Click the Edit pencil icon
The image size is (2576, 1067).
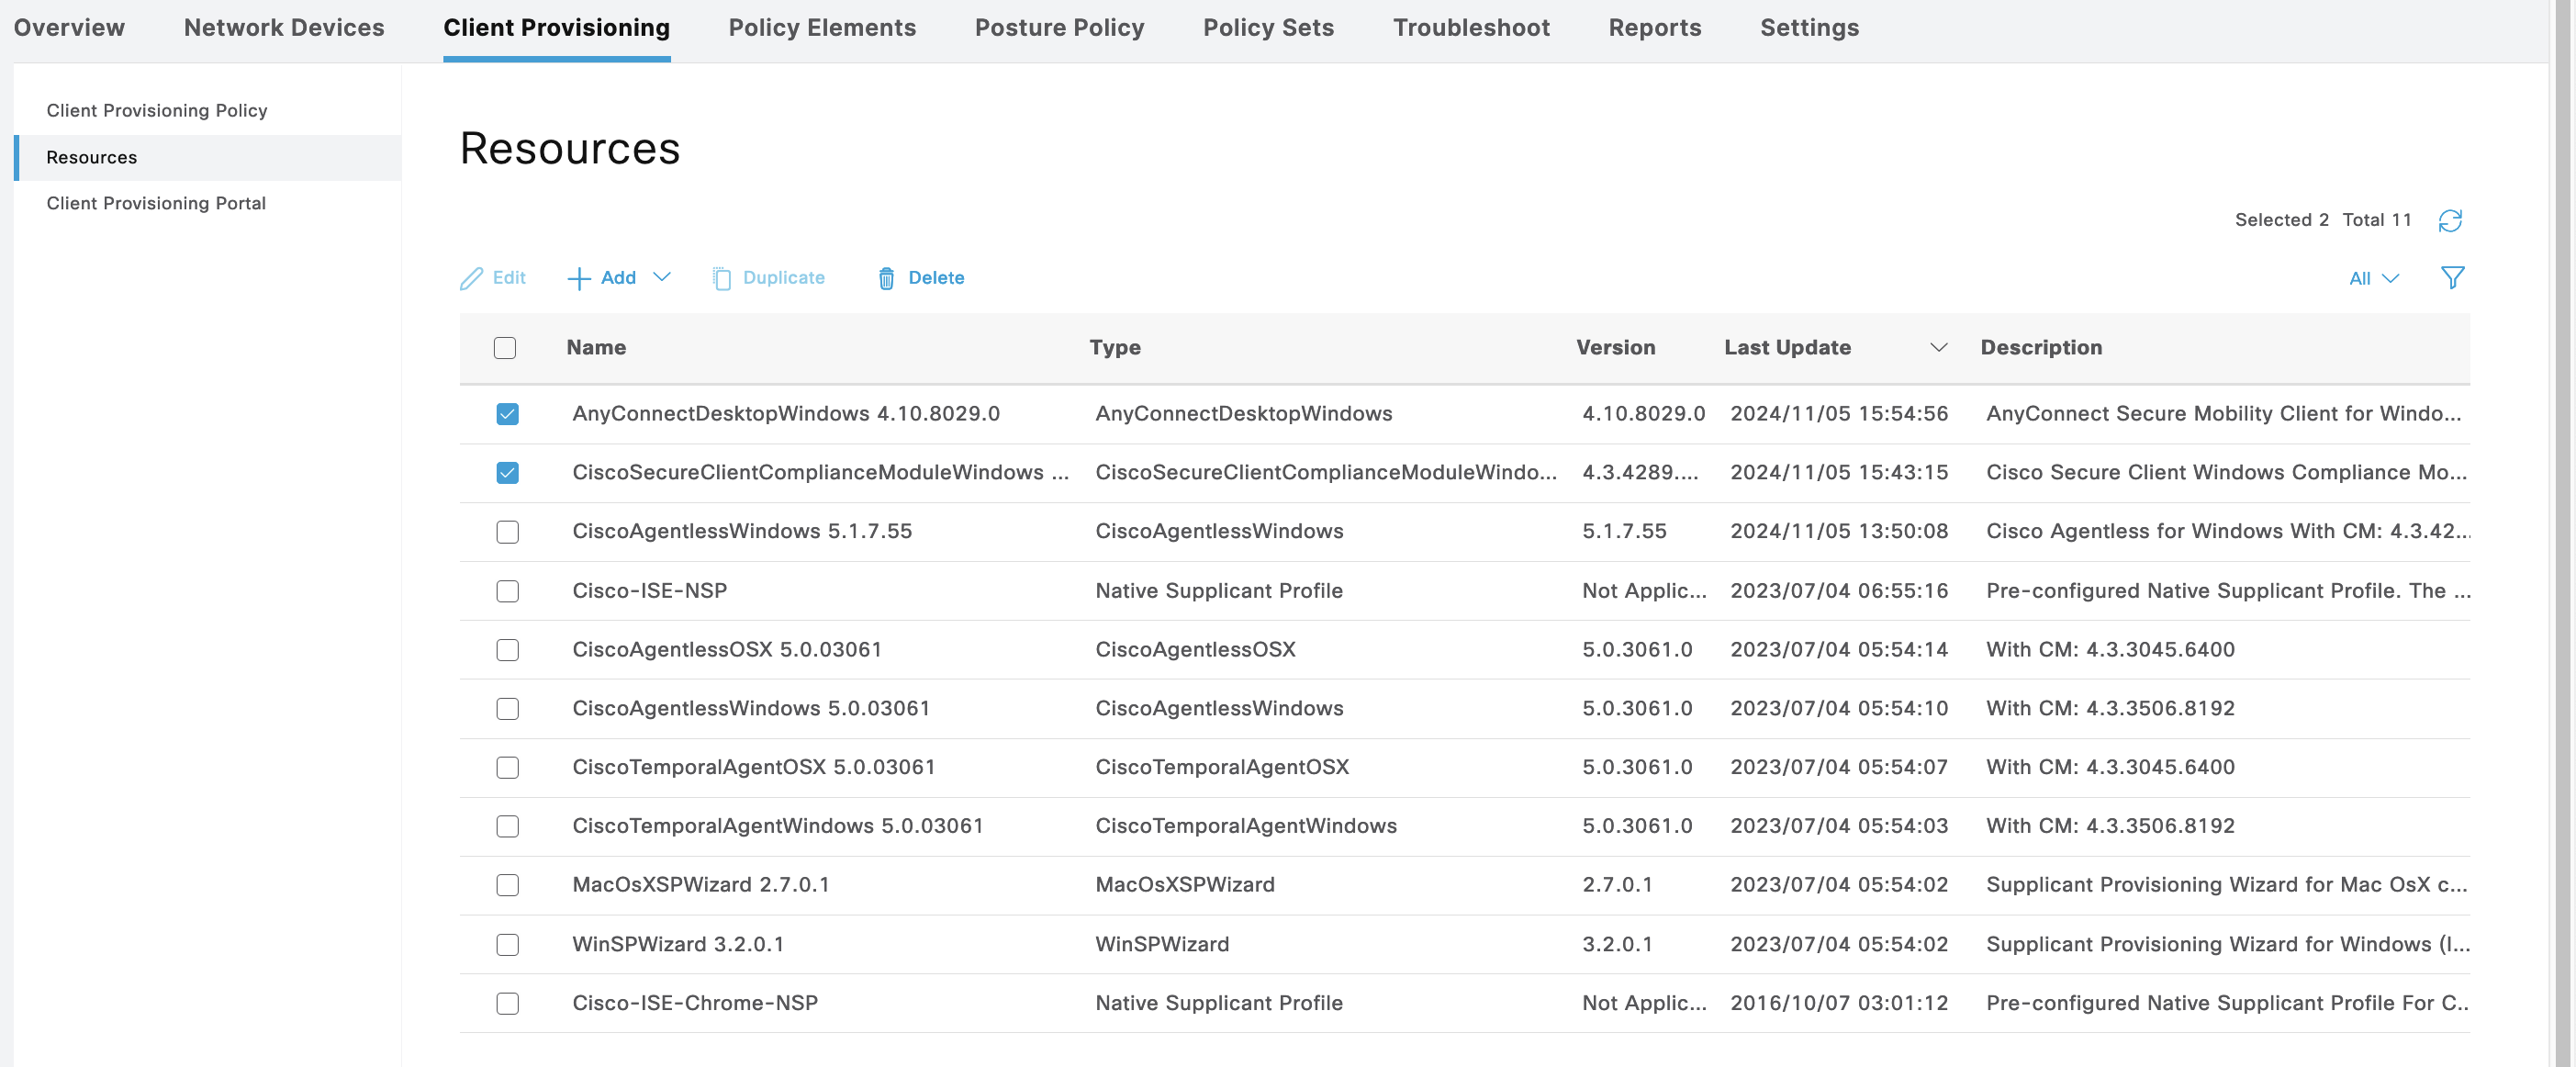pos(471,278)
